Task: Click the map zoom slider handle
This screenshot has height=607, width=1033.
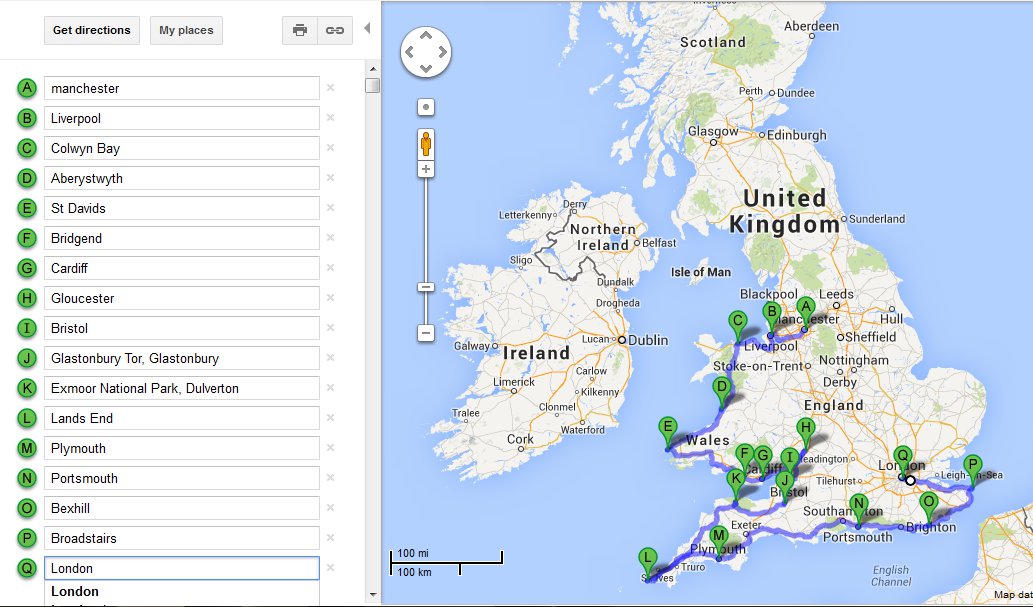Action: click(x=426, y=287)
